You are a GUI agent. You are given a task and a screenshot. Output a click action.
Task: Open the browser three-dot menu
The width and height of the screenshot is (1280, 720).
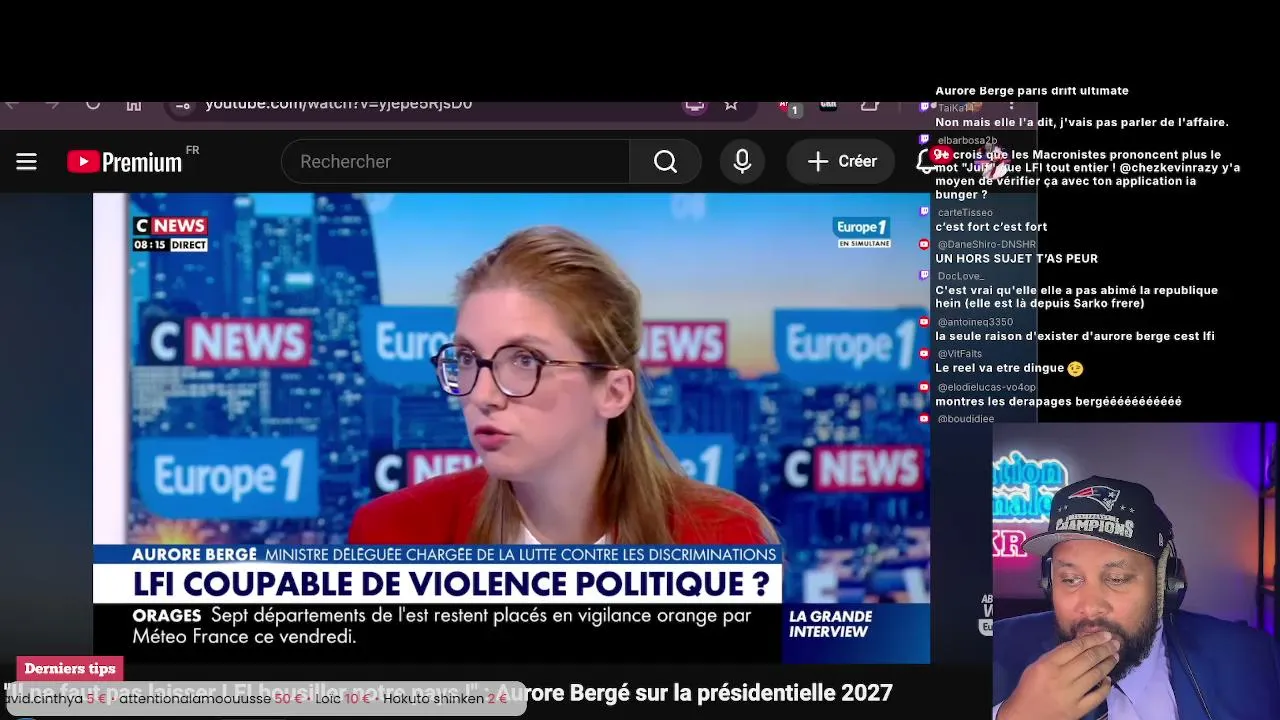tap(1011, 104)
